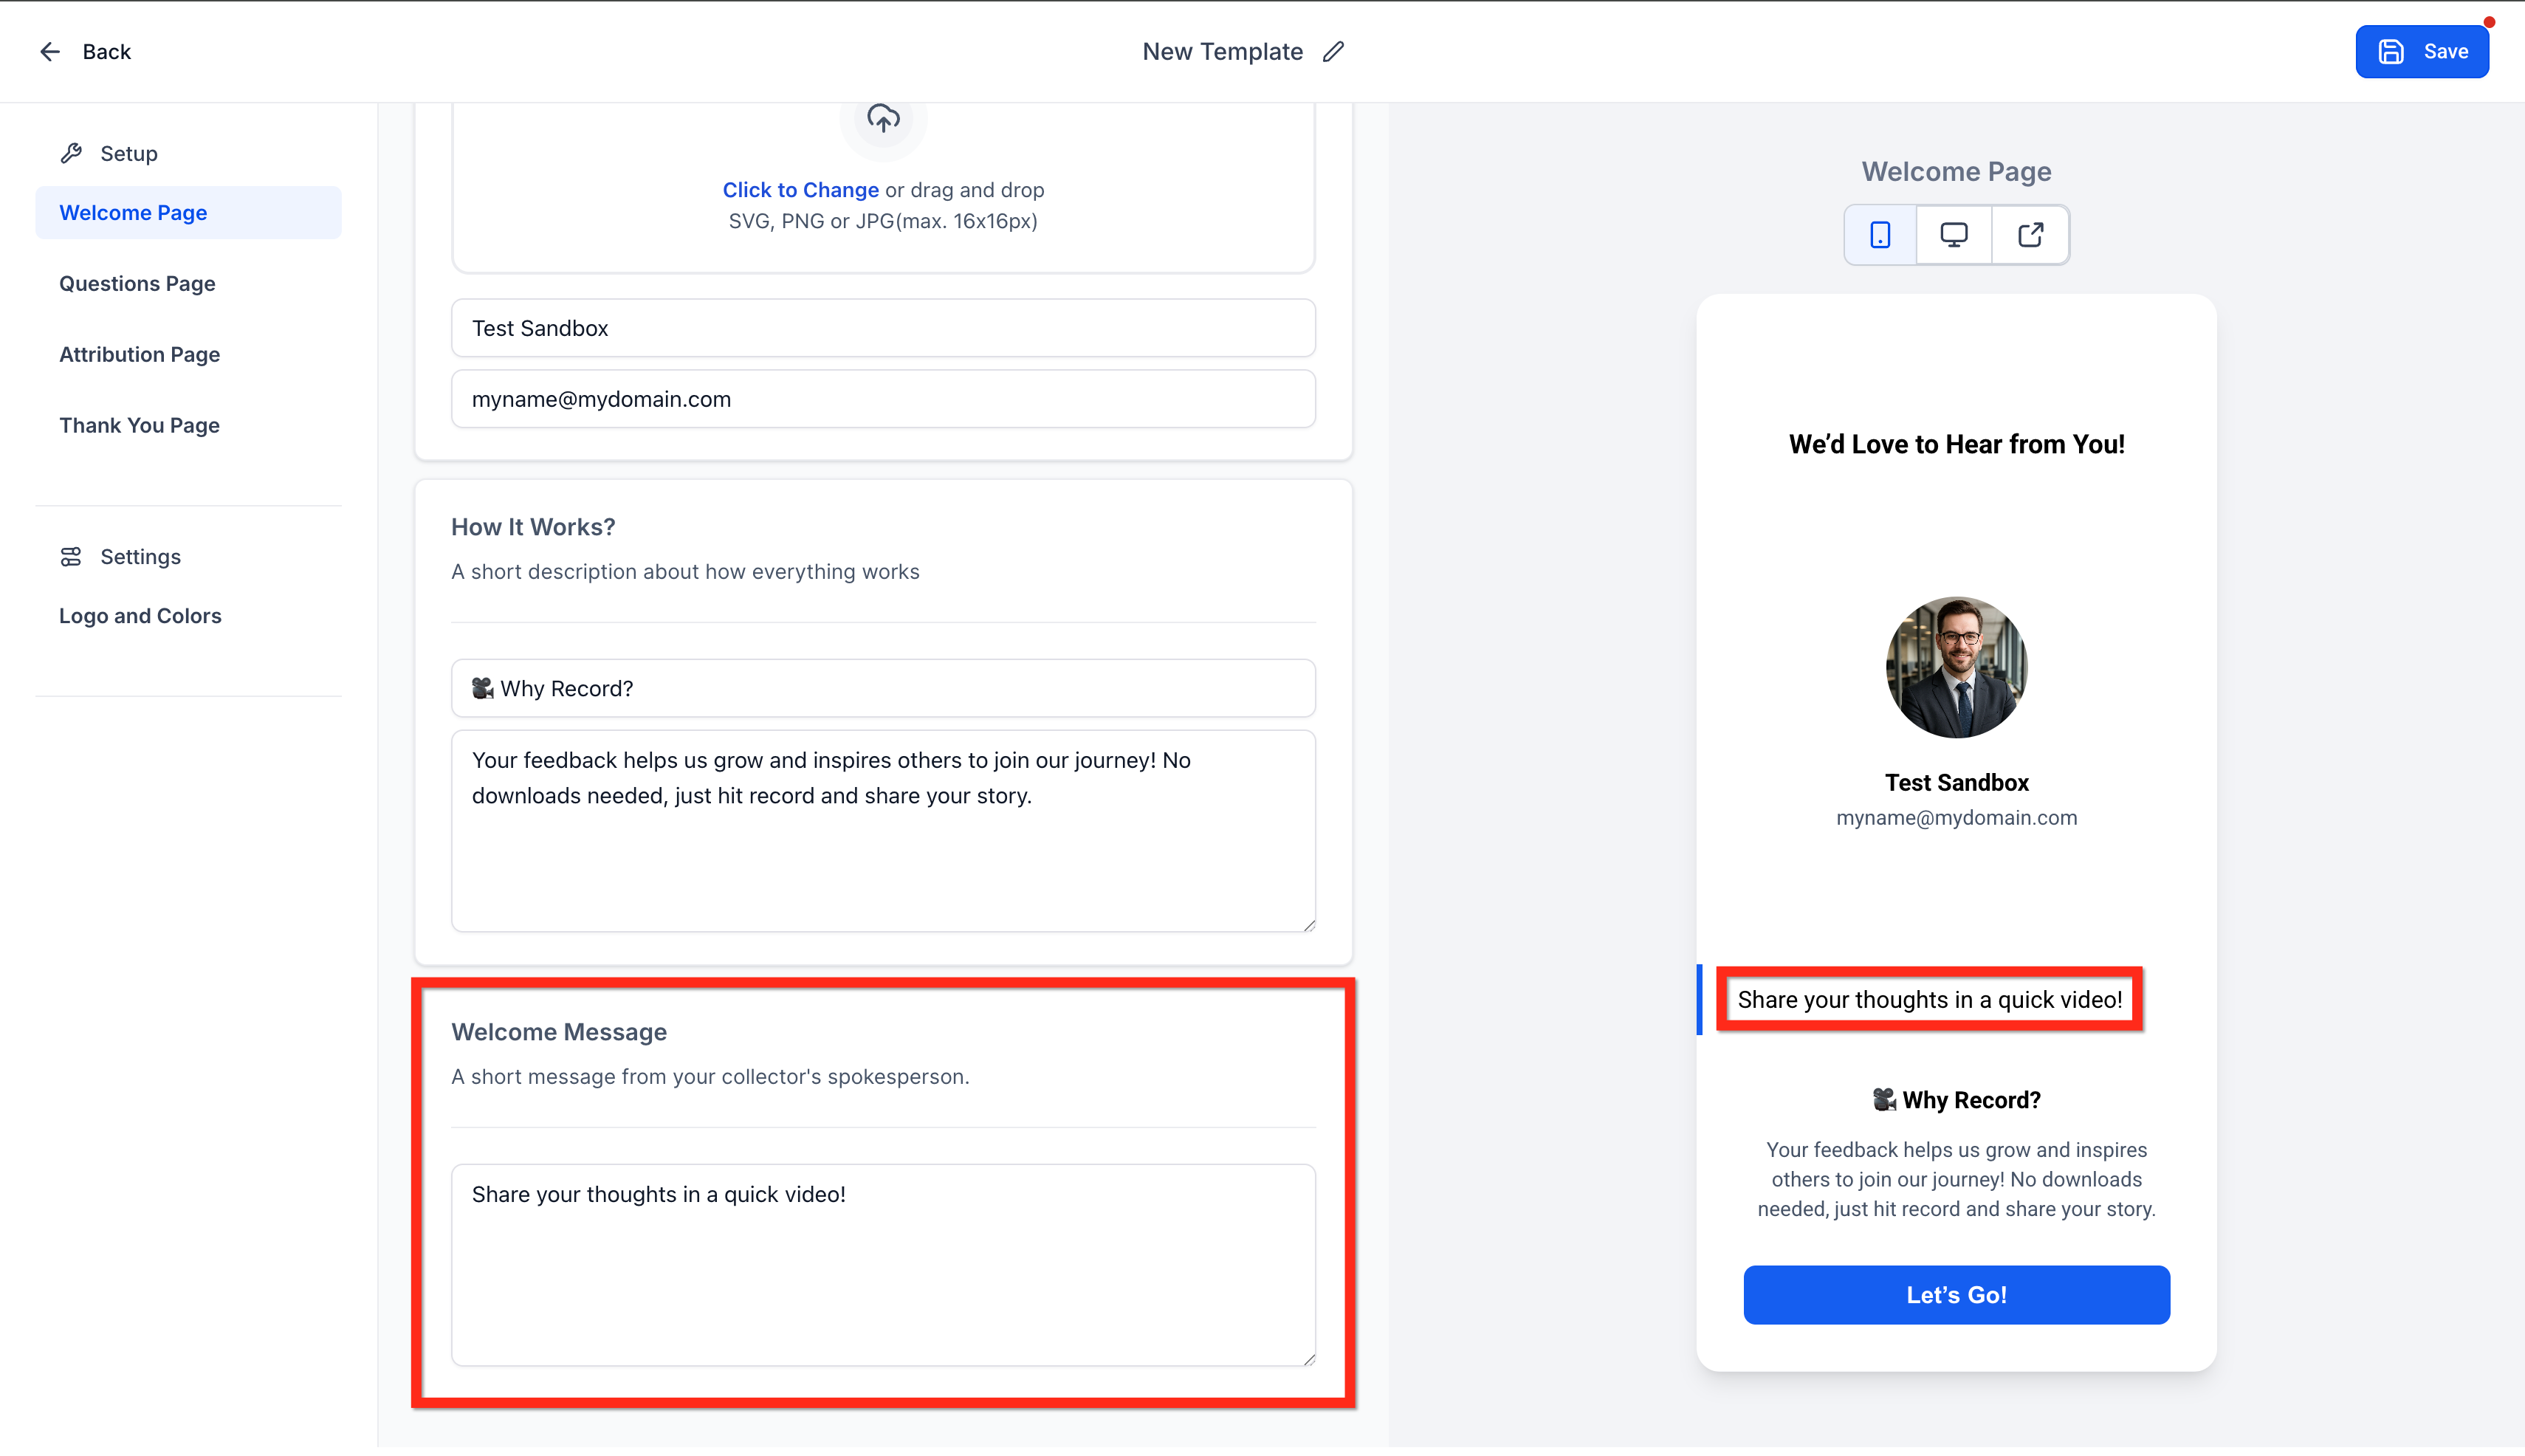
Task: Click the Welcome Message text area
Action: coord(883,1265)
